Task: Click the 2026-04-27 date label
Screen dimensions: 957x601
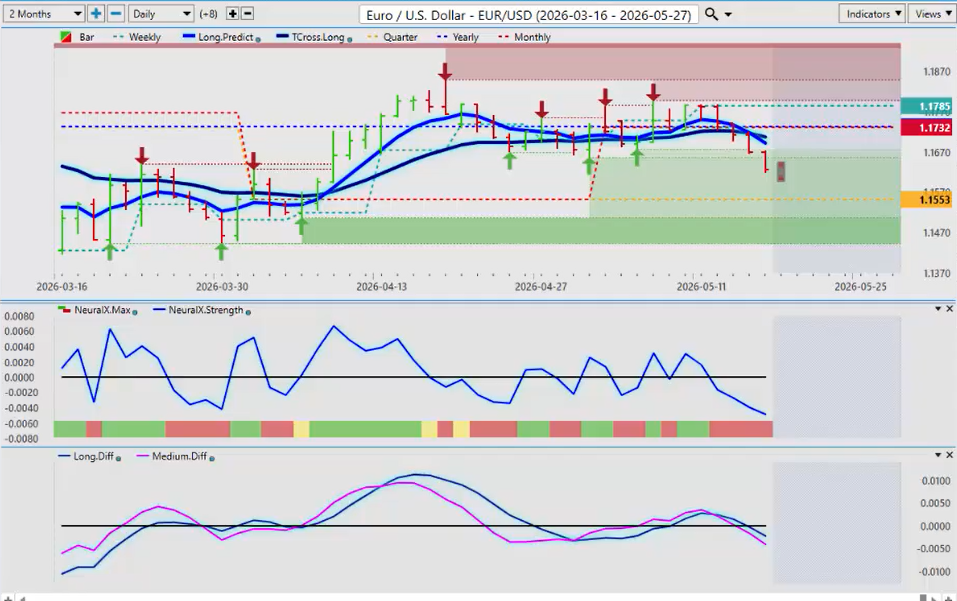Action: (541, 287)
